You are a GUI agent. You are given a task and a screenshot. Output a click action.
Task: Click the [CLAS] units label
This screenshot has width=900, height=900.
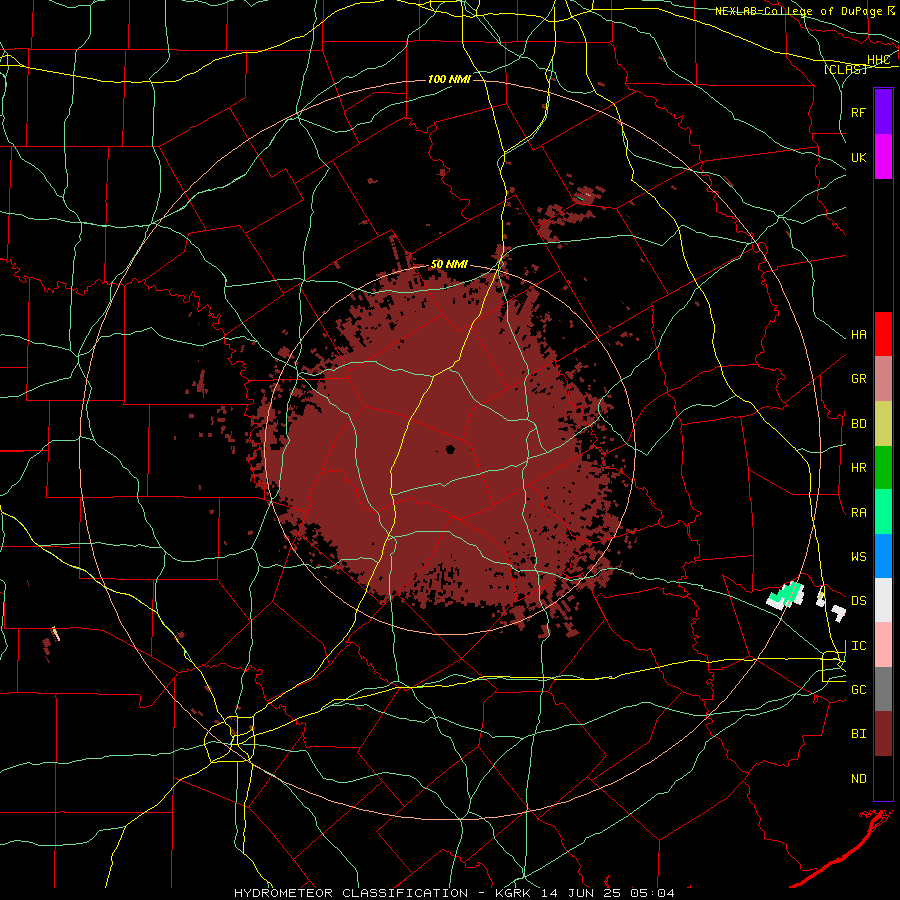pos(845,69)
